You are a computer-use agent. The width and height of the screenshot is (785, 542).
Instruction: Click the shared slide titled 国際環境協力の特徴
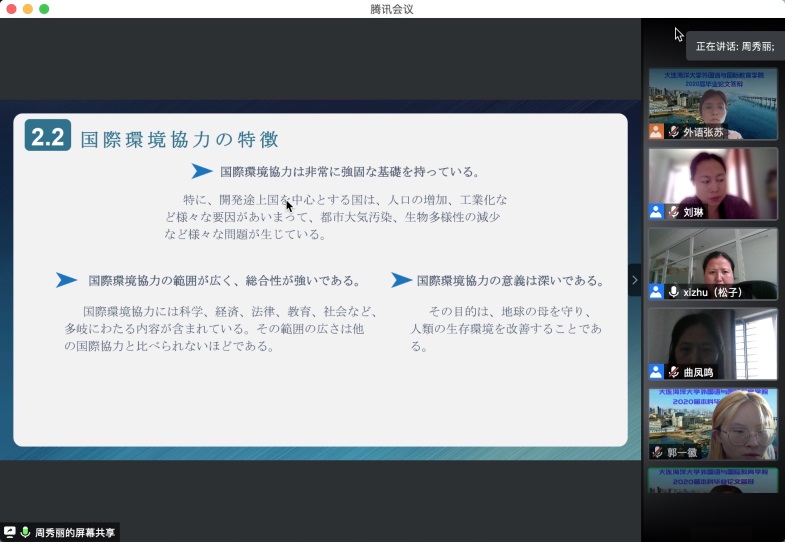pos(320,280)
